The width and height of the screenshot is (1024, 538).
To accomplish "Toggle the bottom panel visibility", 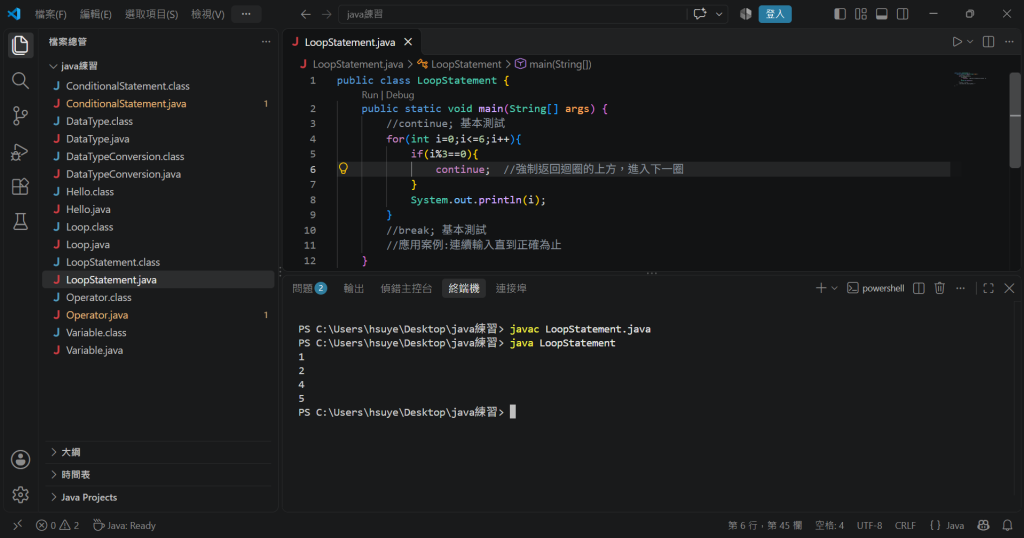I will click(x=882, y=14).
